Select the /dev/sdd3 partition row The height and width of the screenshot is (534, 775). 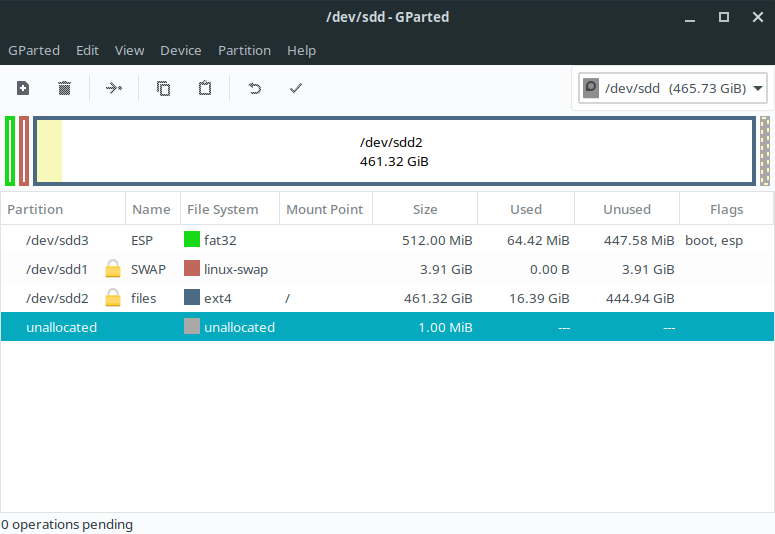(387, 240)
